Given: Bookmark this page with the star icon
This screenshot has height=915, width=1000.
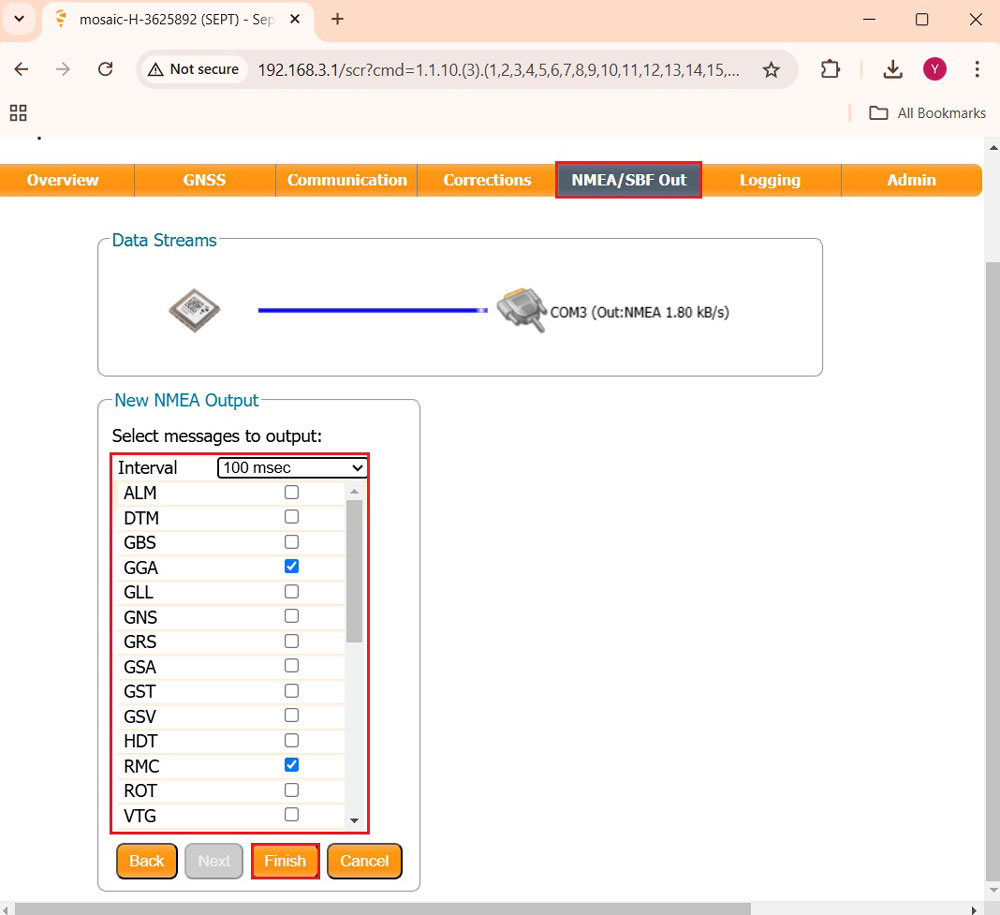Looking at the screenshot, I should pyautogui.click(x=771, y=70).
